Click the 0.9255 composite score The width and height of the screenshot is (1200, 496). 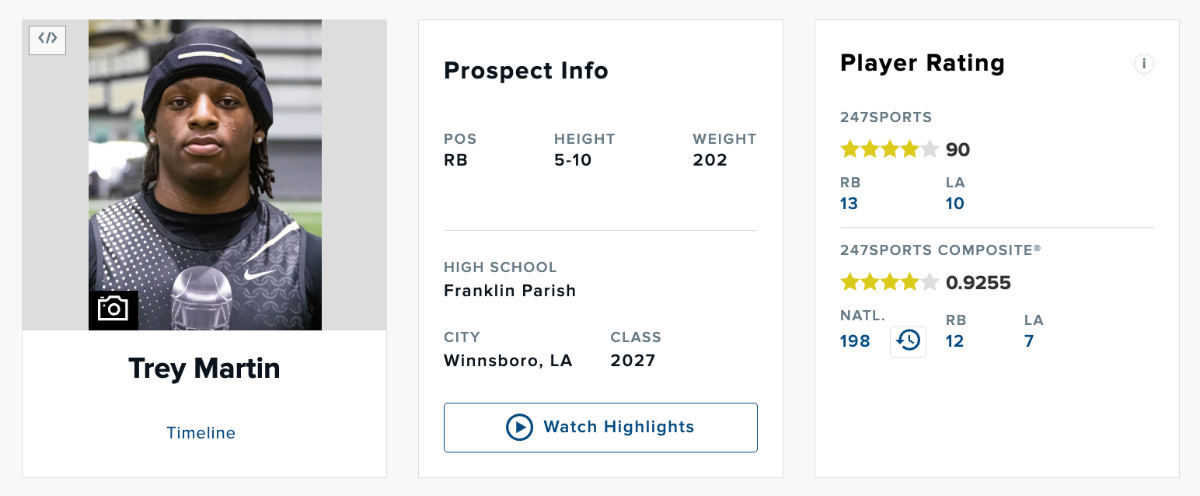click(979, 283)
